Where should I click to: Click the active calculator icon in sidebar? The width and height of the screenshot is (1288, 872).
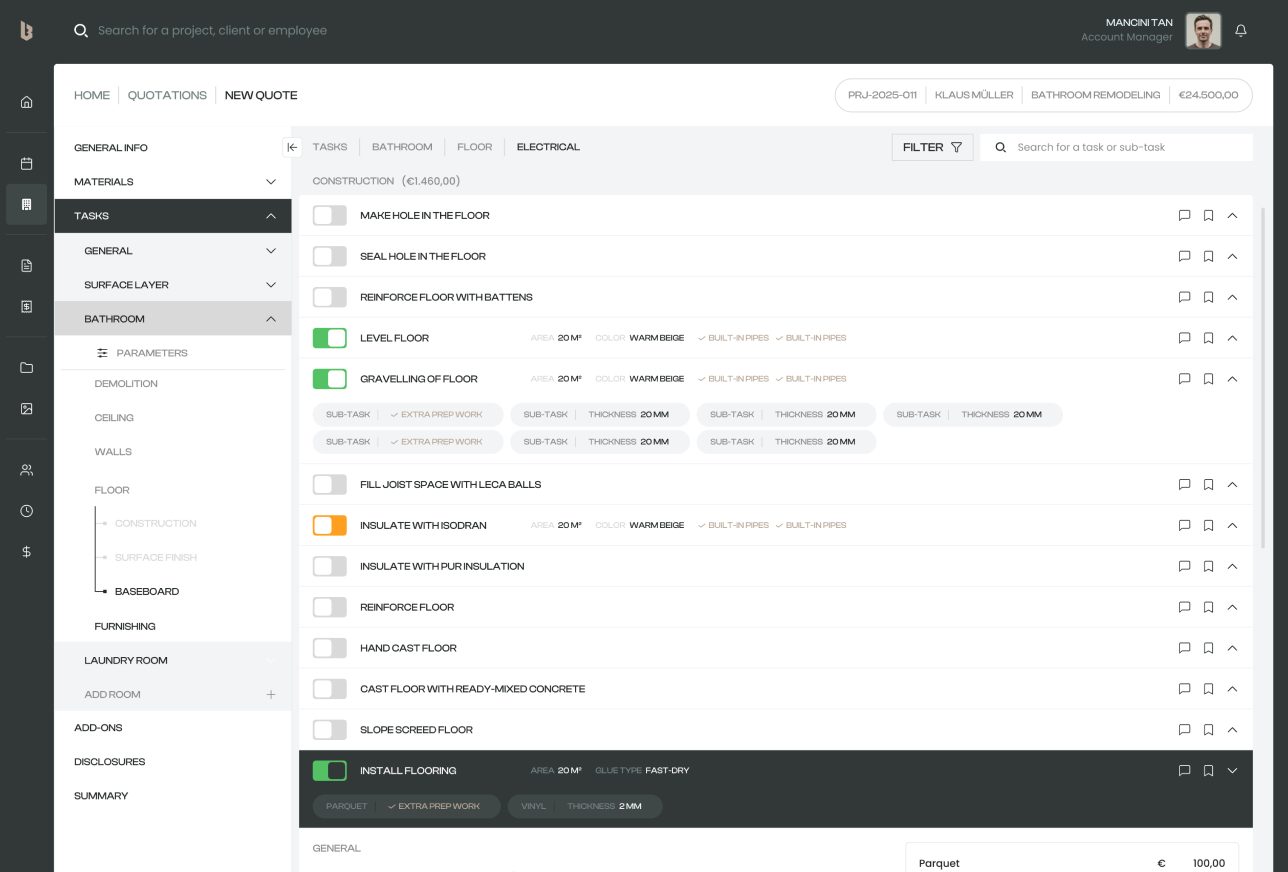pyautogui.click(x=27, y=204)
